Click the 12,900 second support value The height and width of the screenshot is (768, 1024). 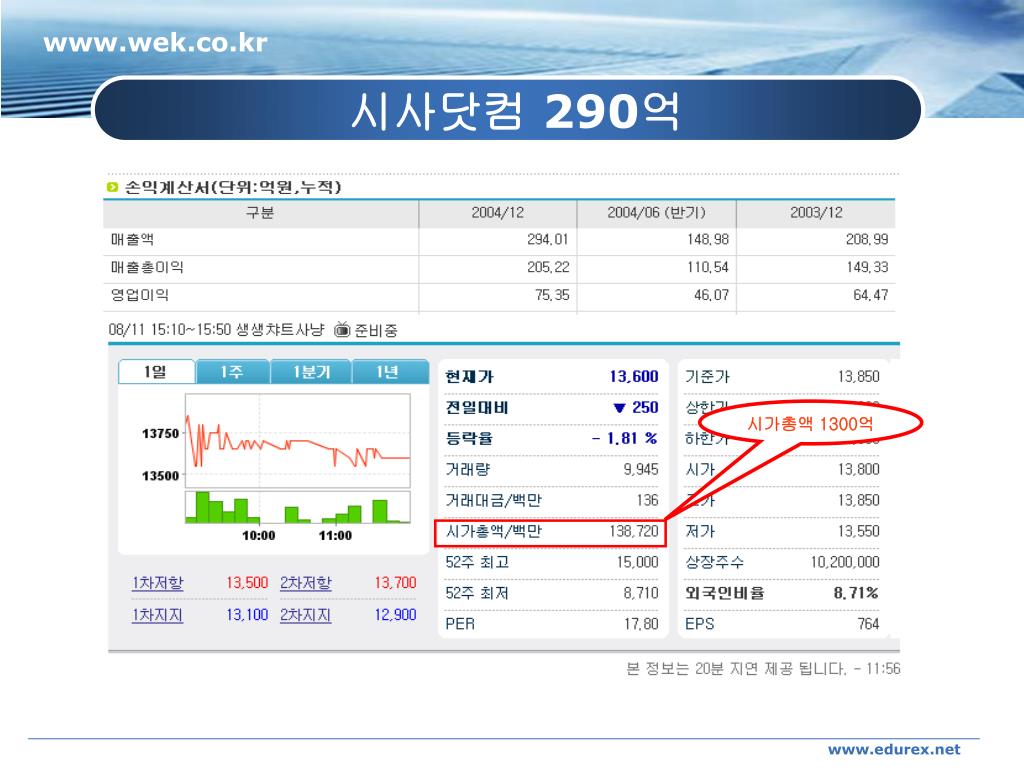395,615
